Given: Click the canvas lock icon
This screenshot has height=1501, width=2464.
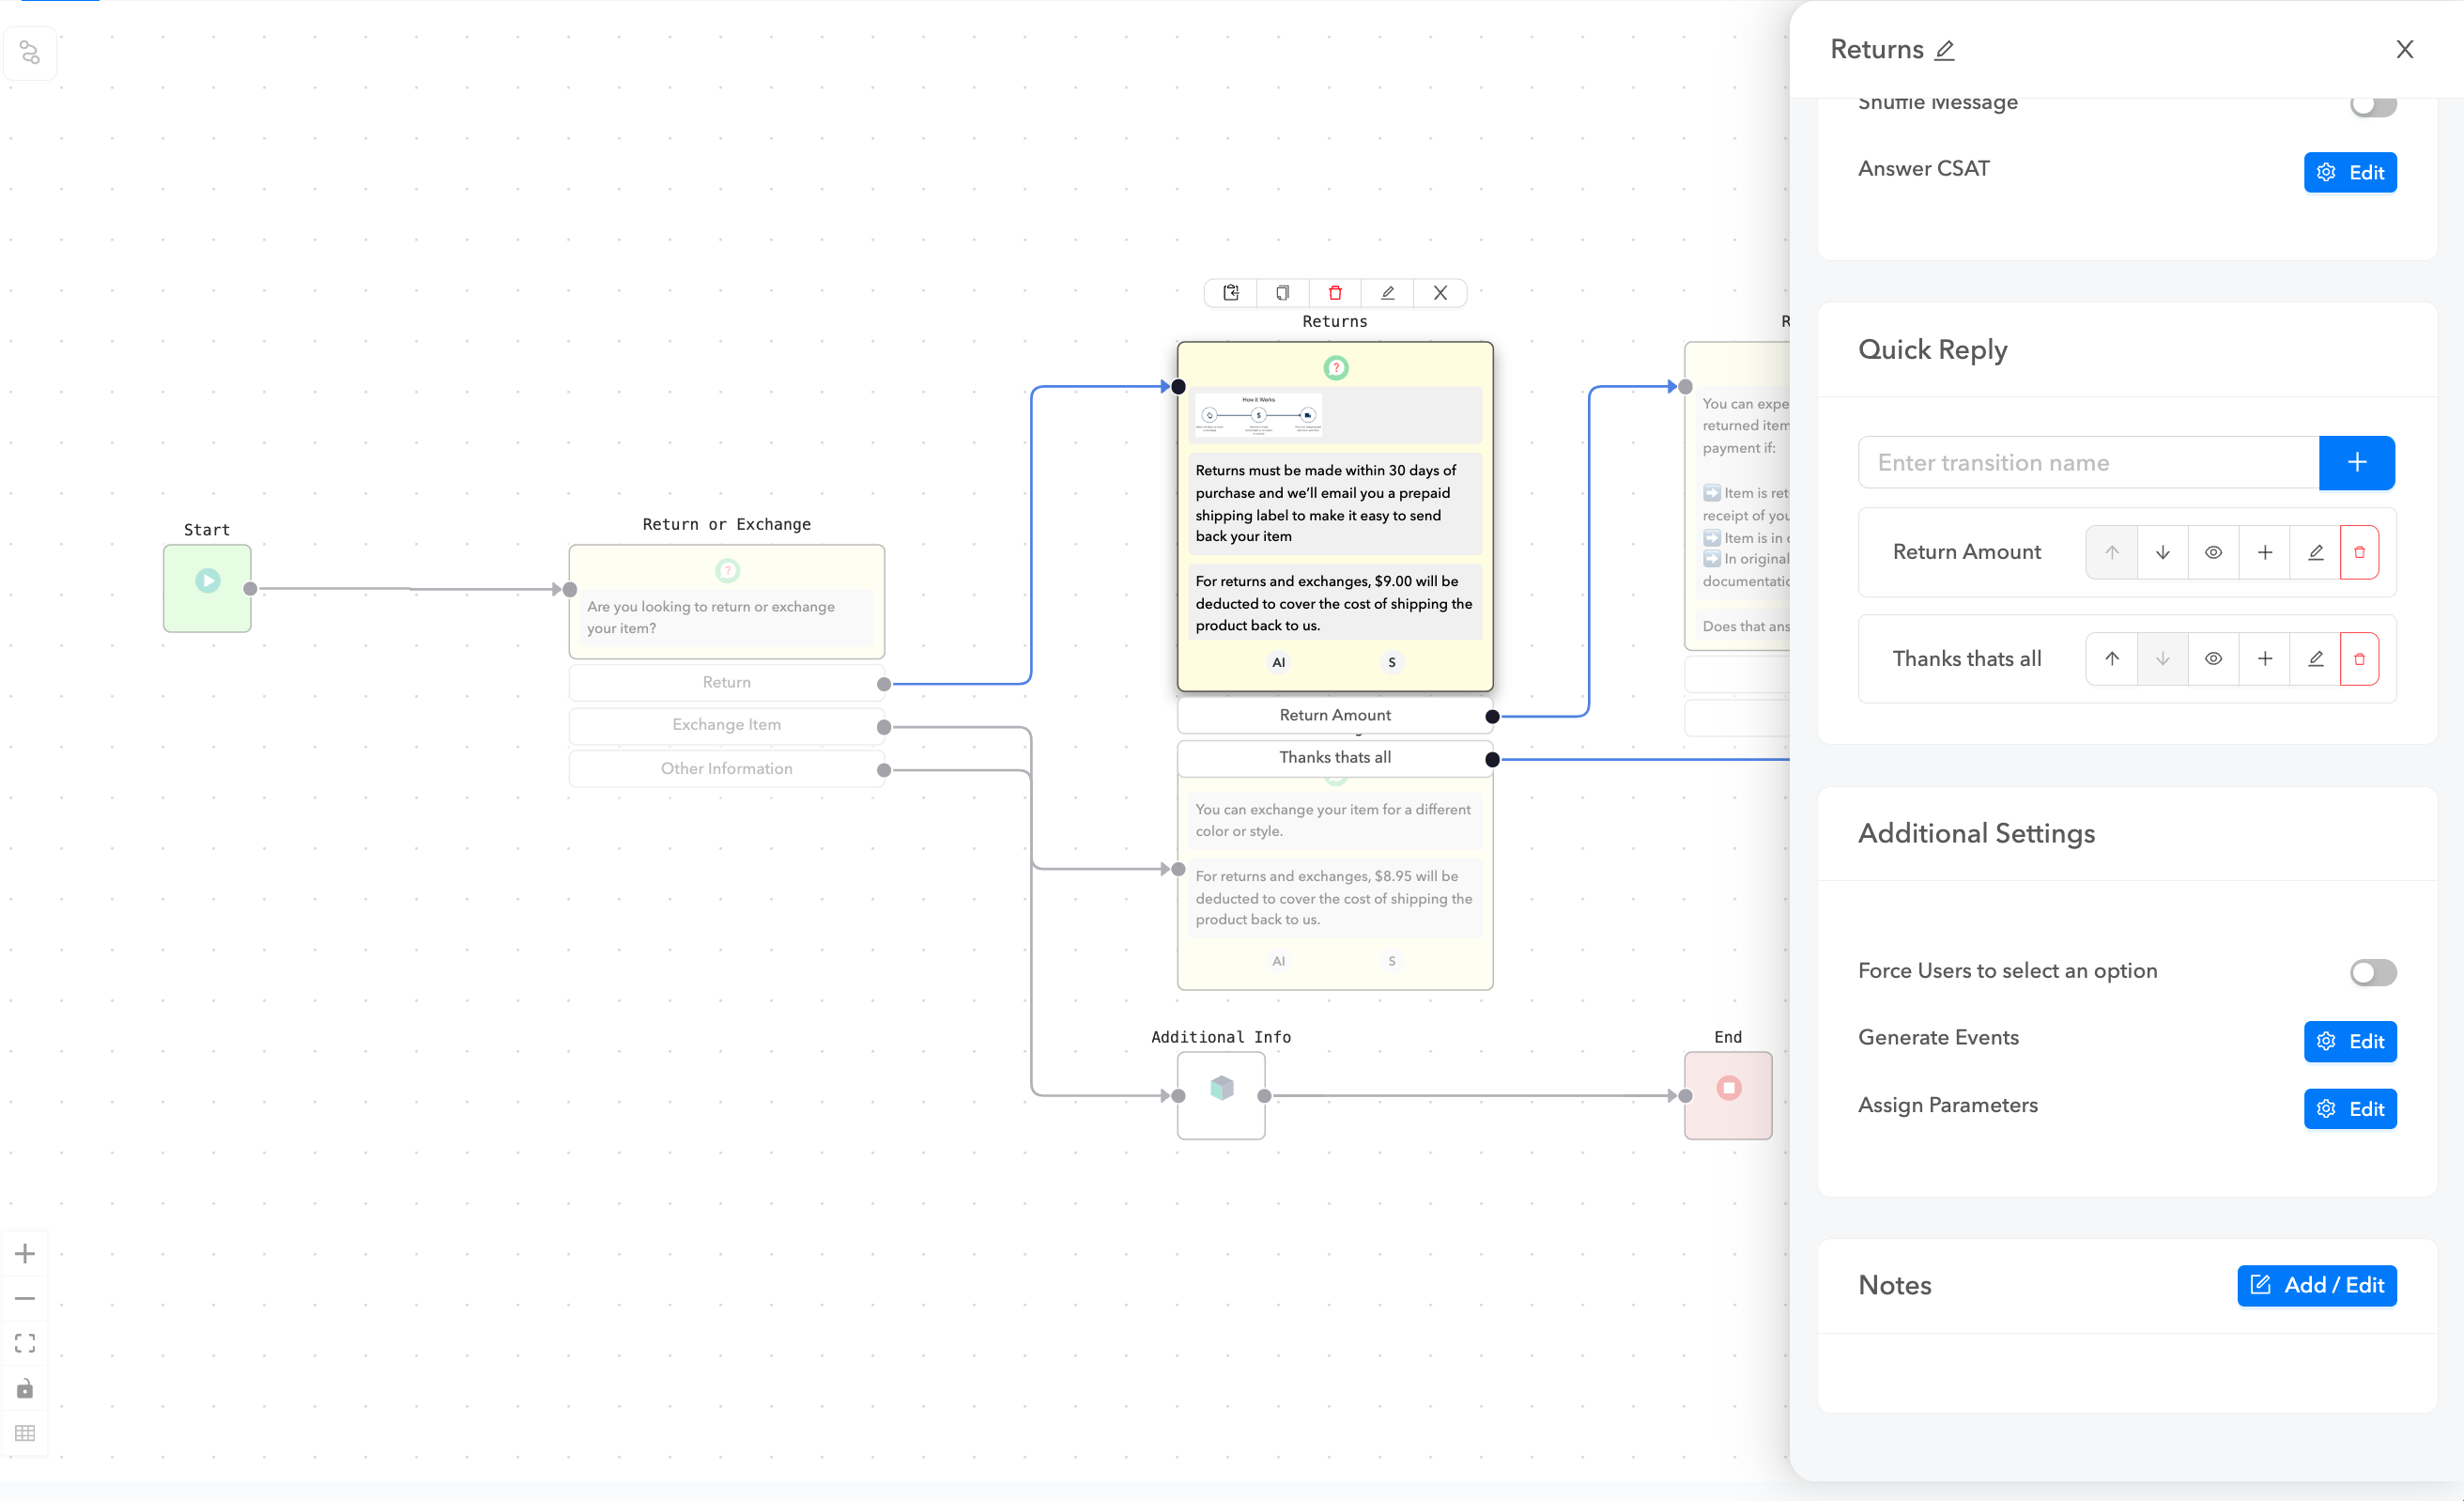Looking at the screenshot, I should (25, 1388).
